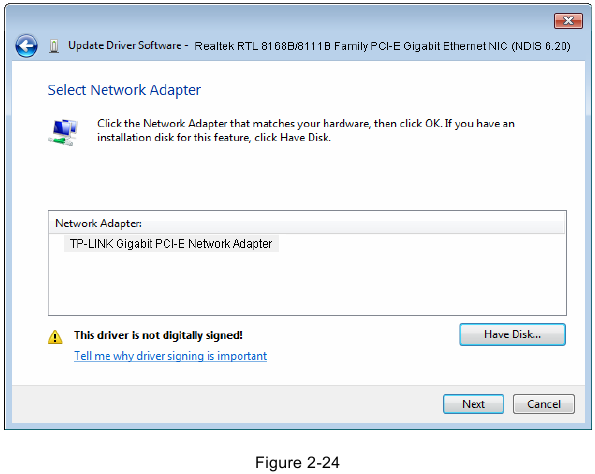
Task: Click the yellow warning triangle icon
Action: pyautogui.click(x=55, y=337)
